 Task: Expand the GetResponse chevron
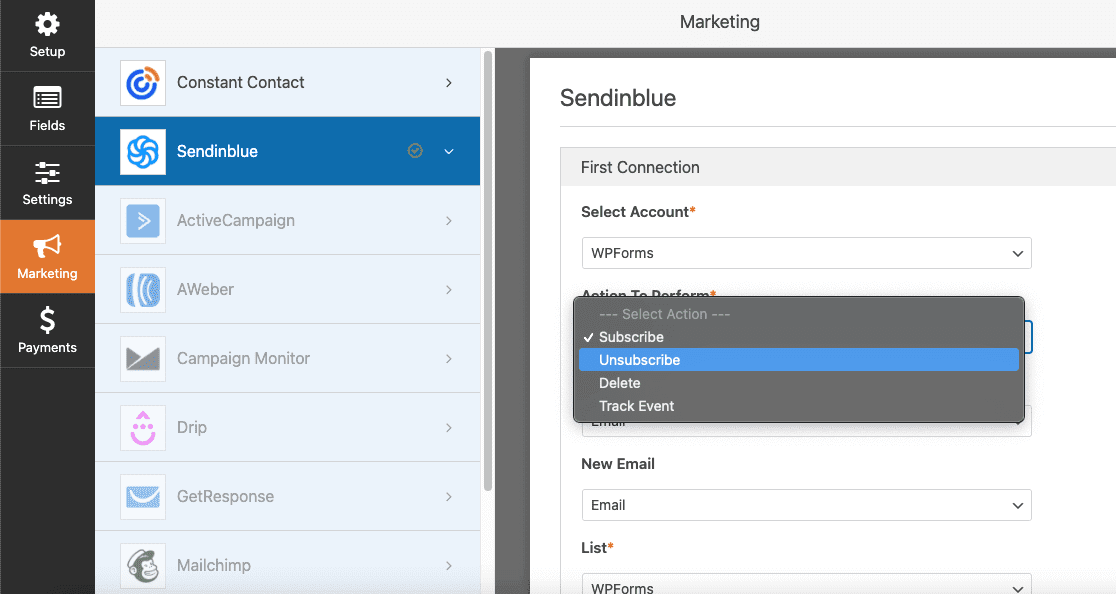[x=448, y=497]
